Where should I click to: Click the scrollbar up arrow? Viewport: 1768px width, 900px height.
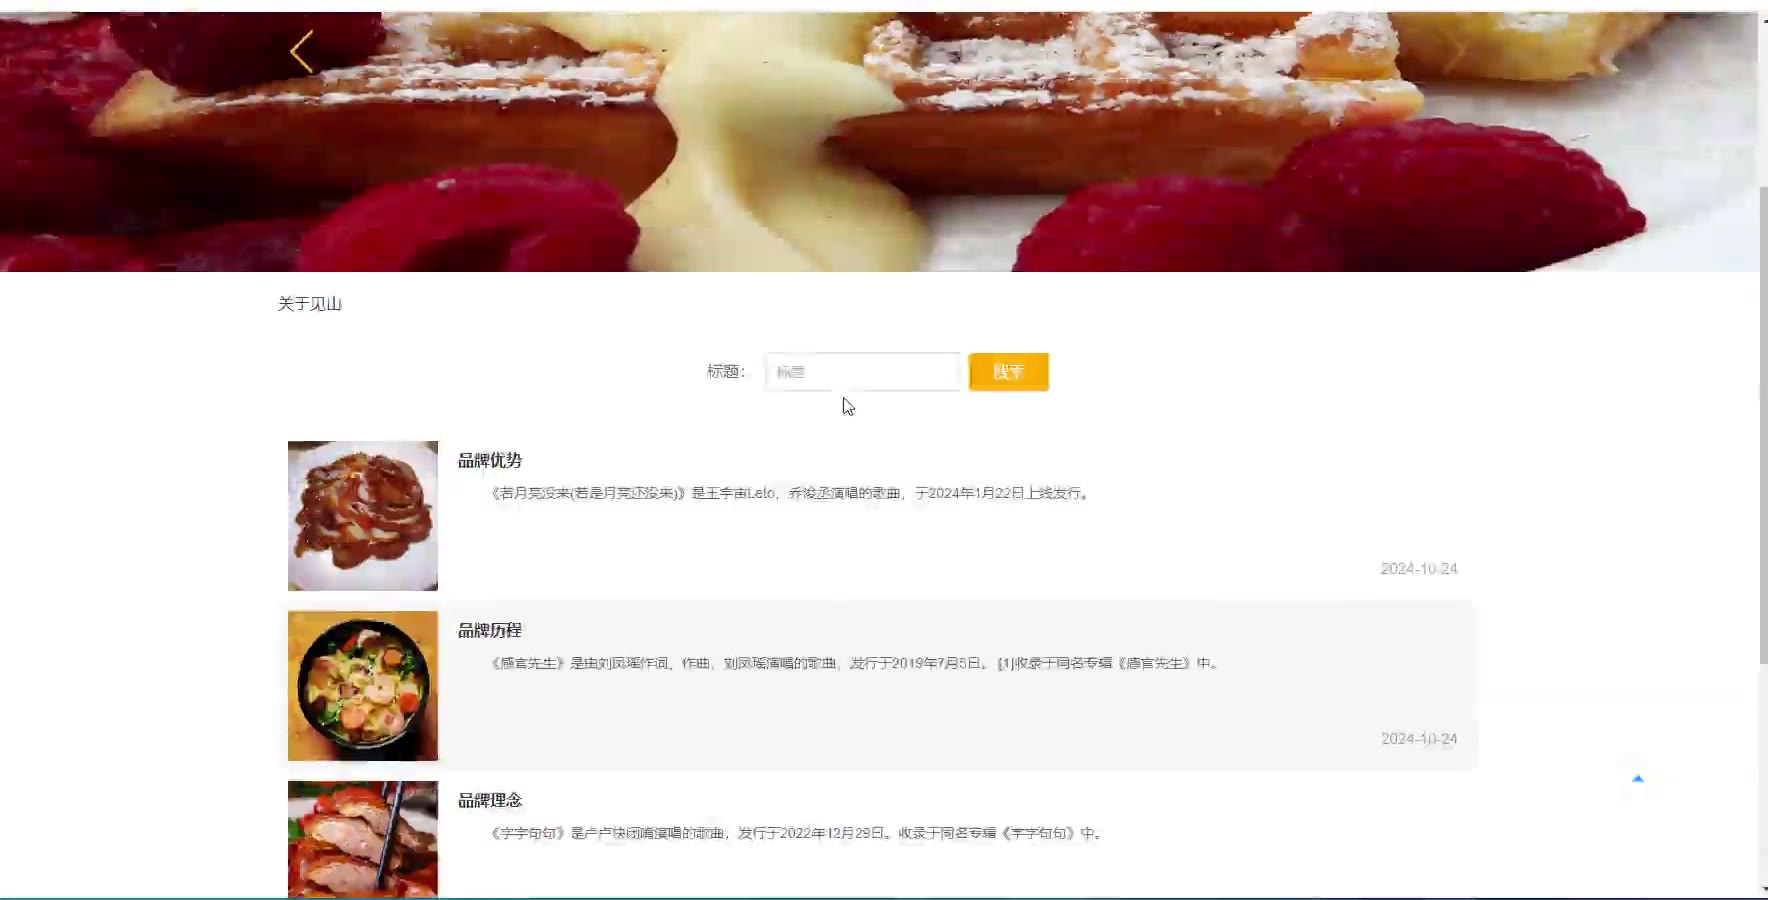pos(1763,18)
